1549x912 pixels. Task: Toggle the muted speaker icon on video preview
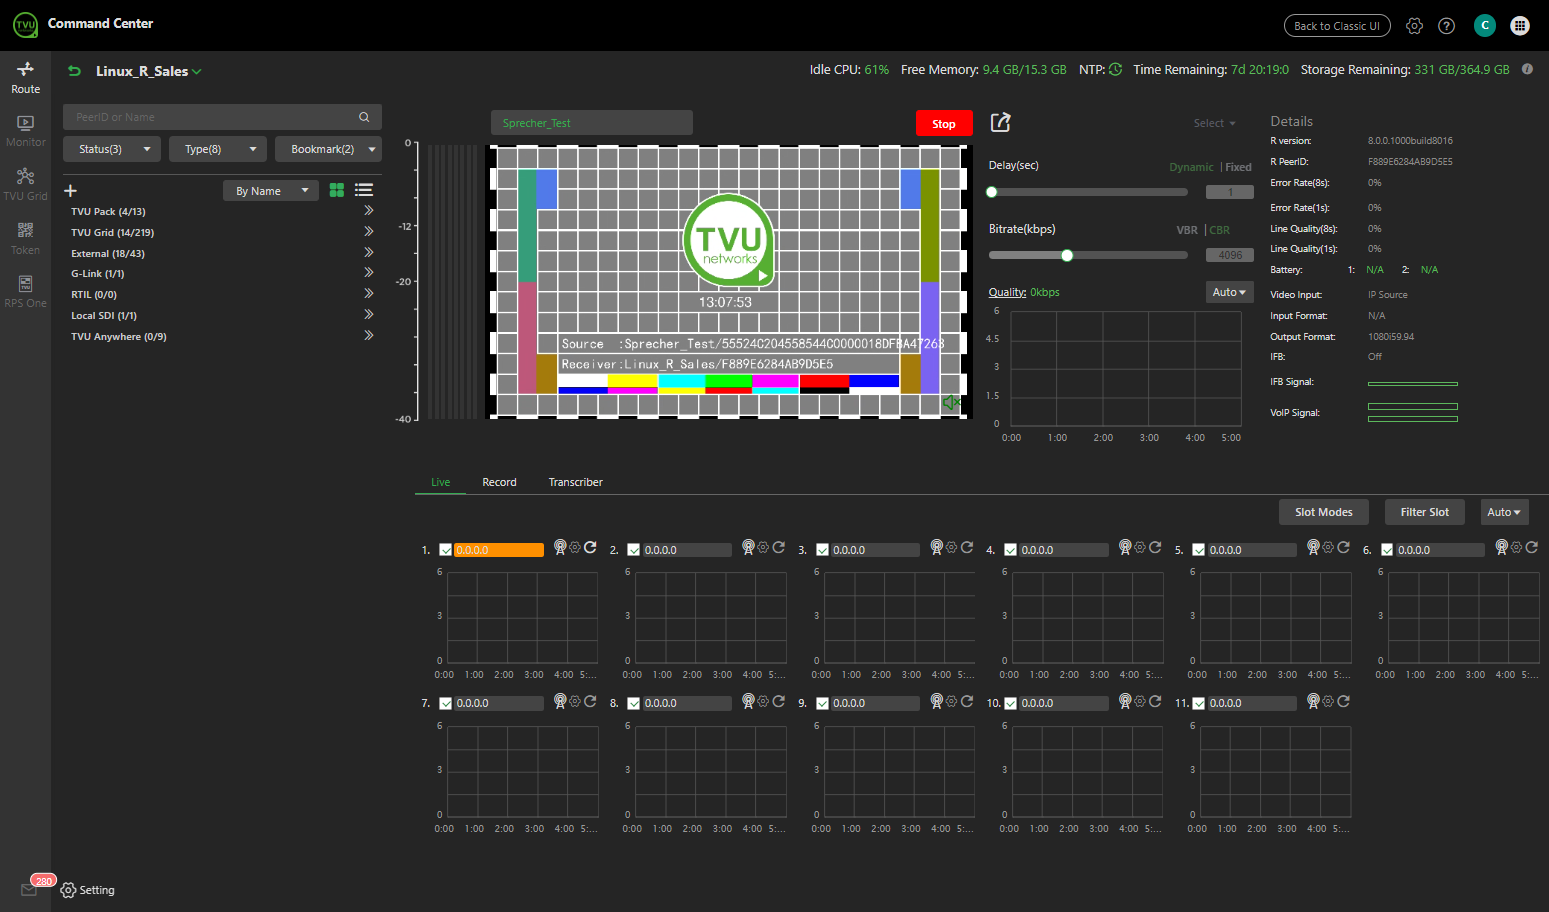click(951, 402)
